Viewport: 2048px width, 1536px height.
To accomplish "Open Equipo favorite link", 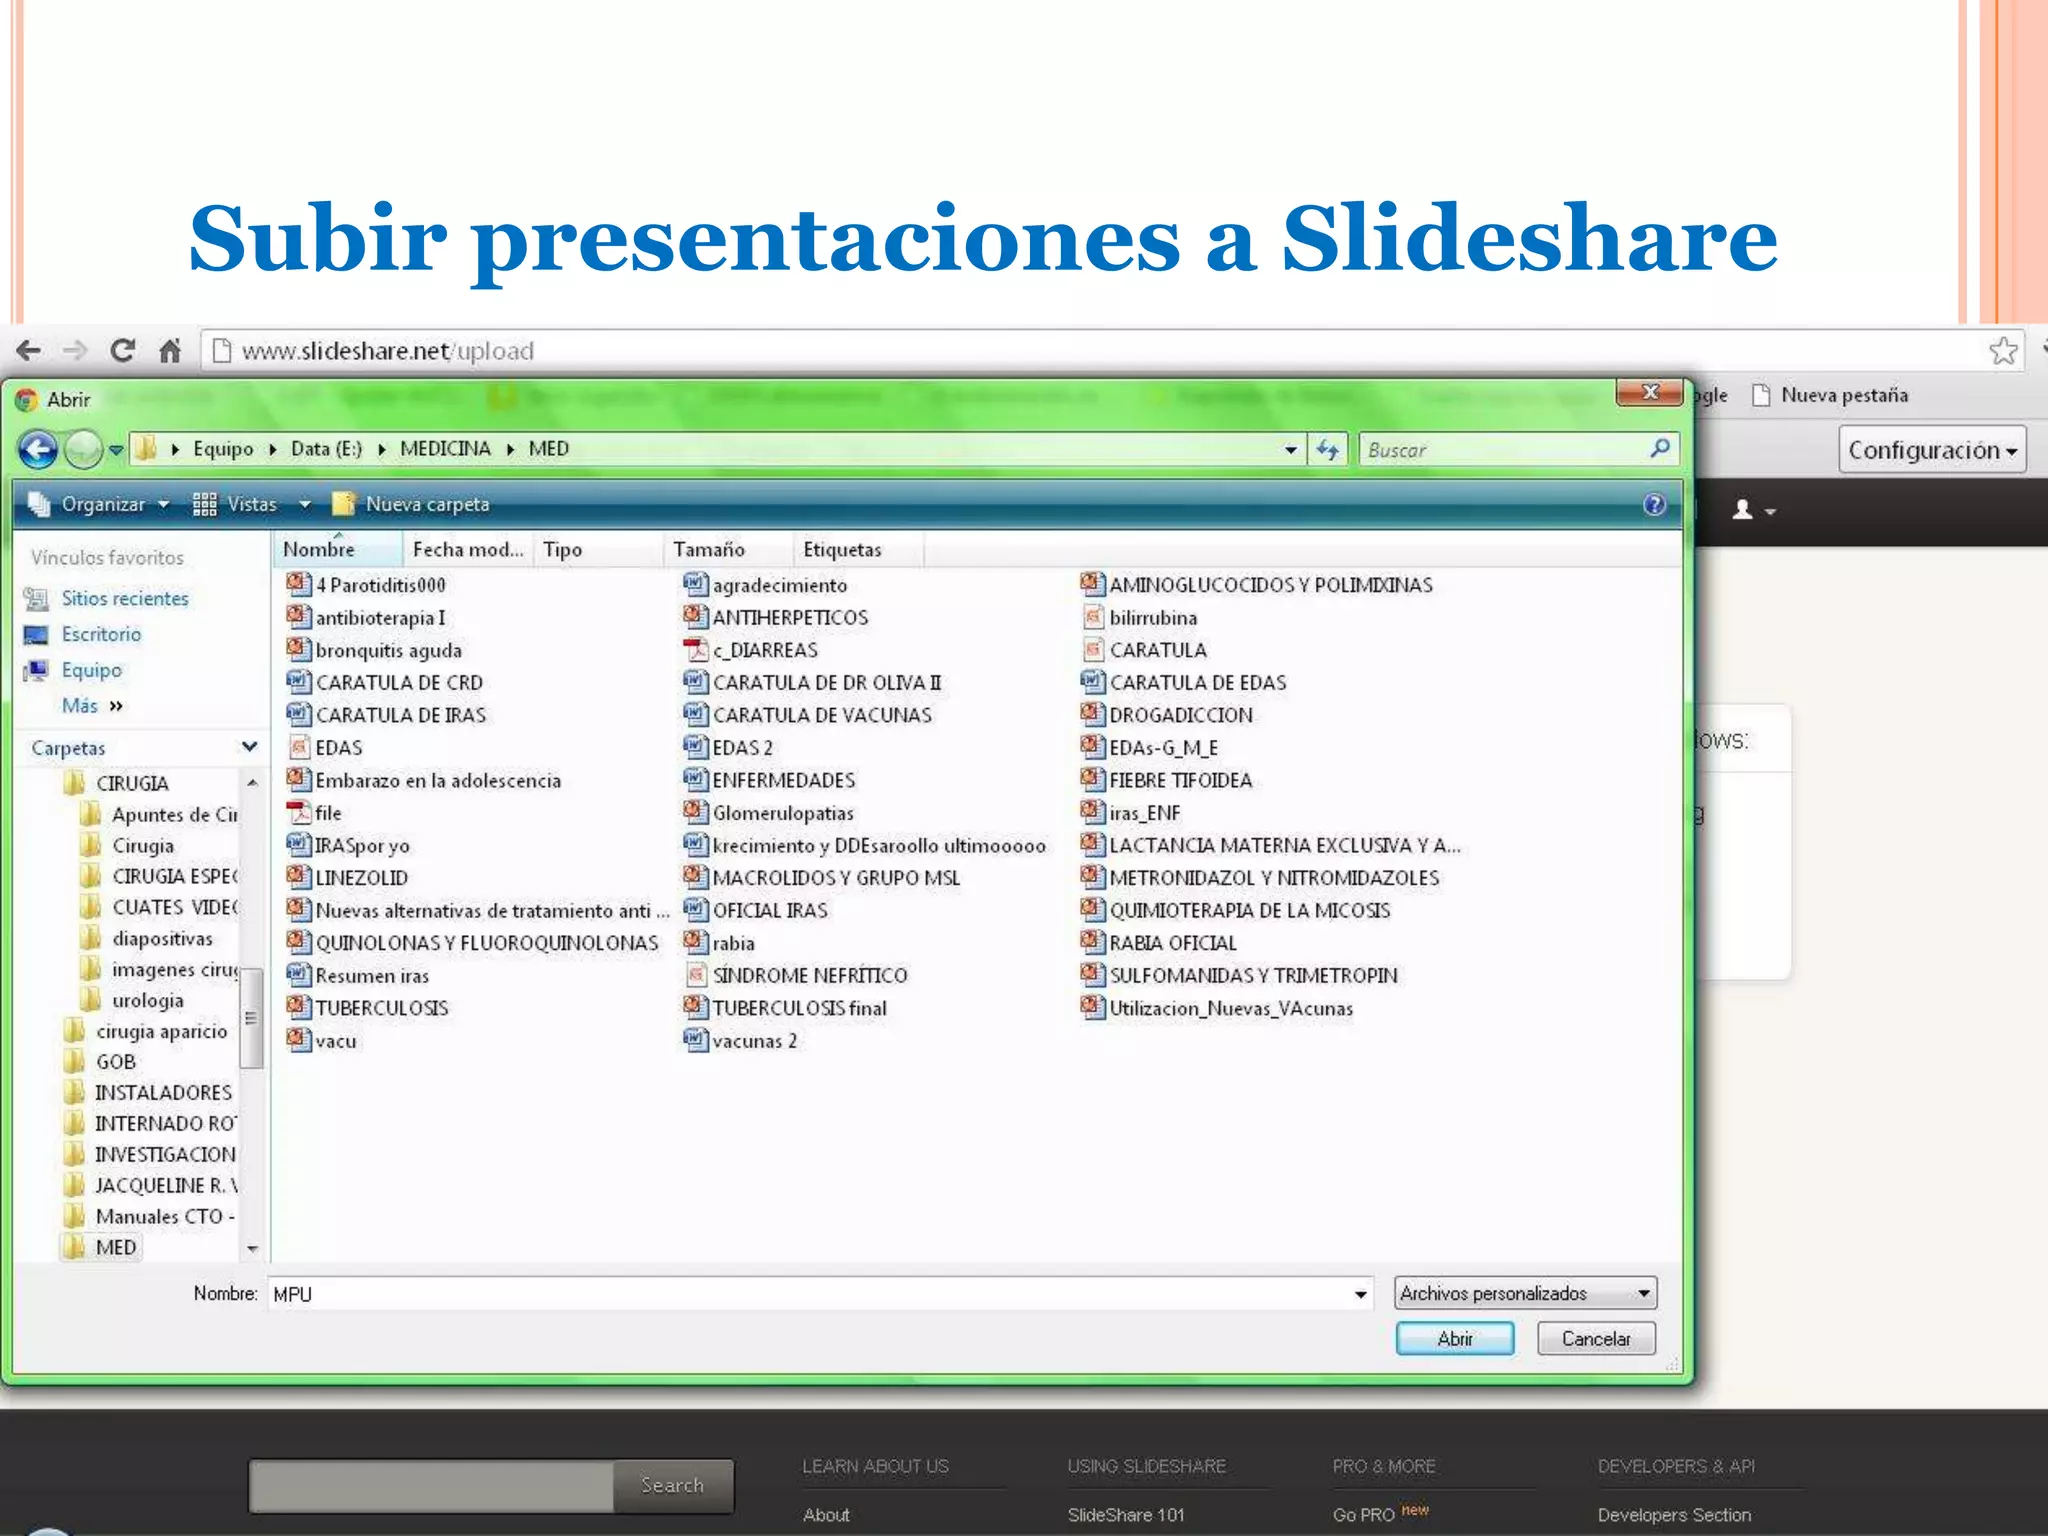I will tap(91, 670).
